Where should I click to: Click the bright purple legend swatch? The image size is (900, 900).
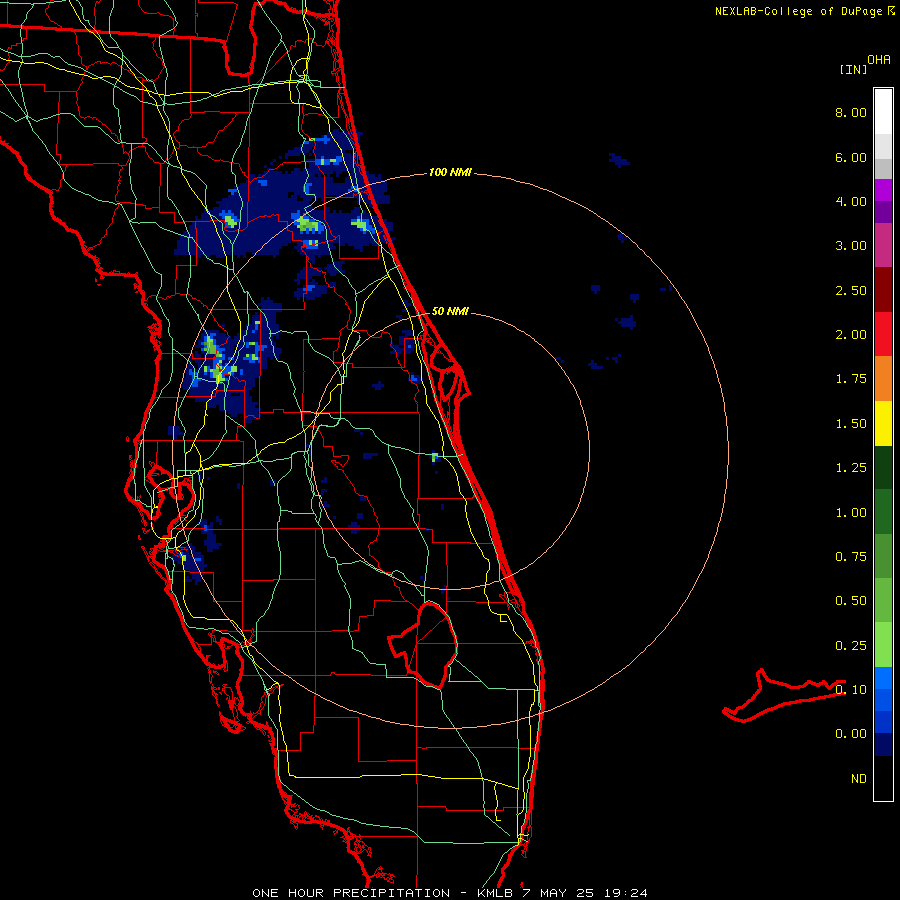coord(883,190)
